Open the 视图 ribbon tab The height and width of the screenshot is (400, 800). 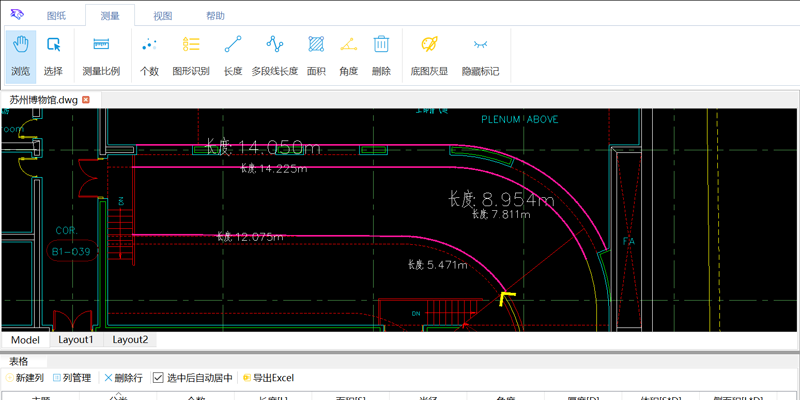162,16
